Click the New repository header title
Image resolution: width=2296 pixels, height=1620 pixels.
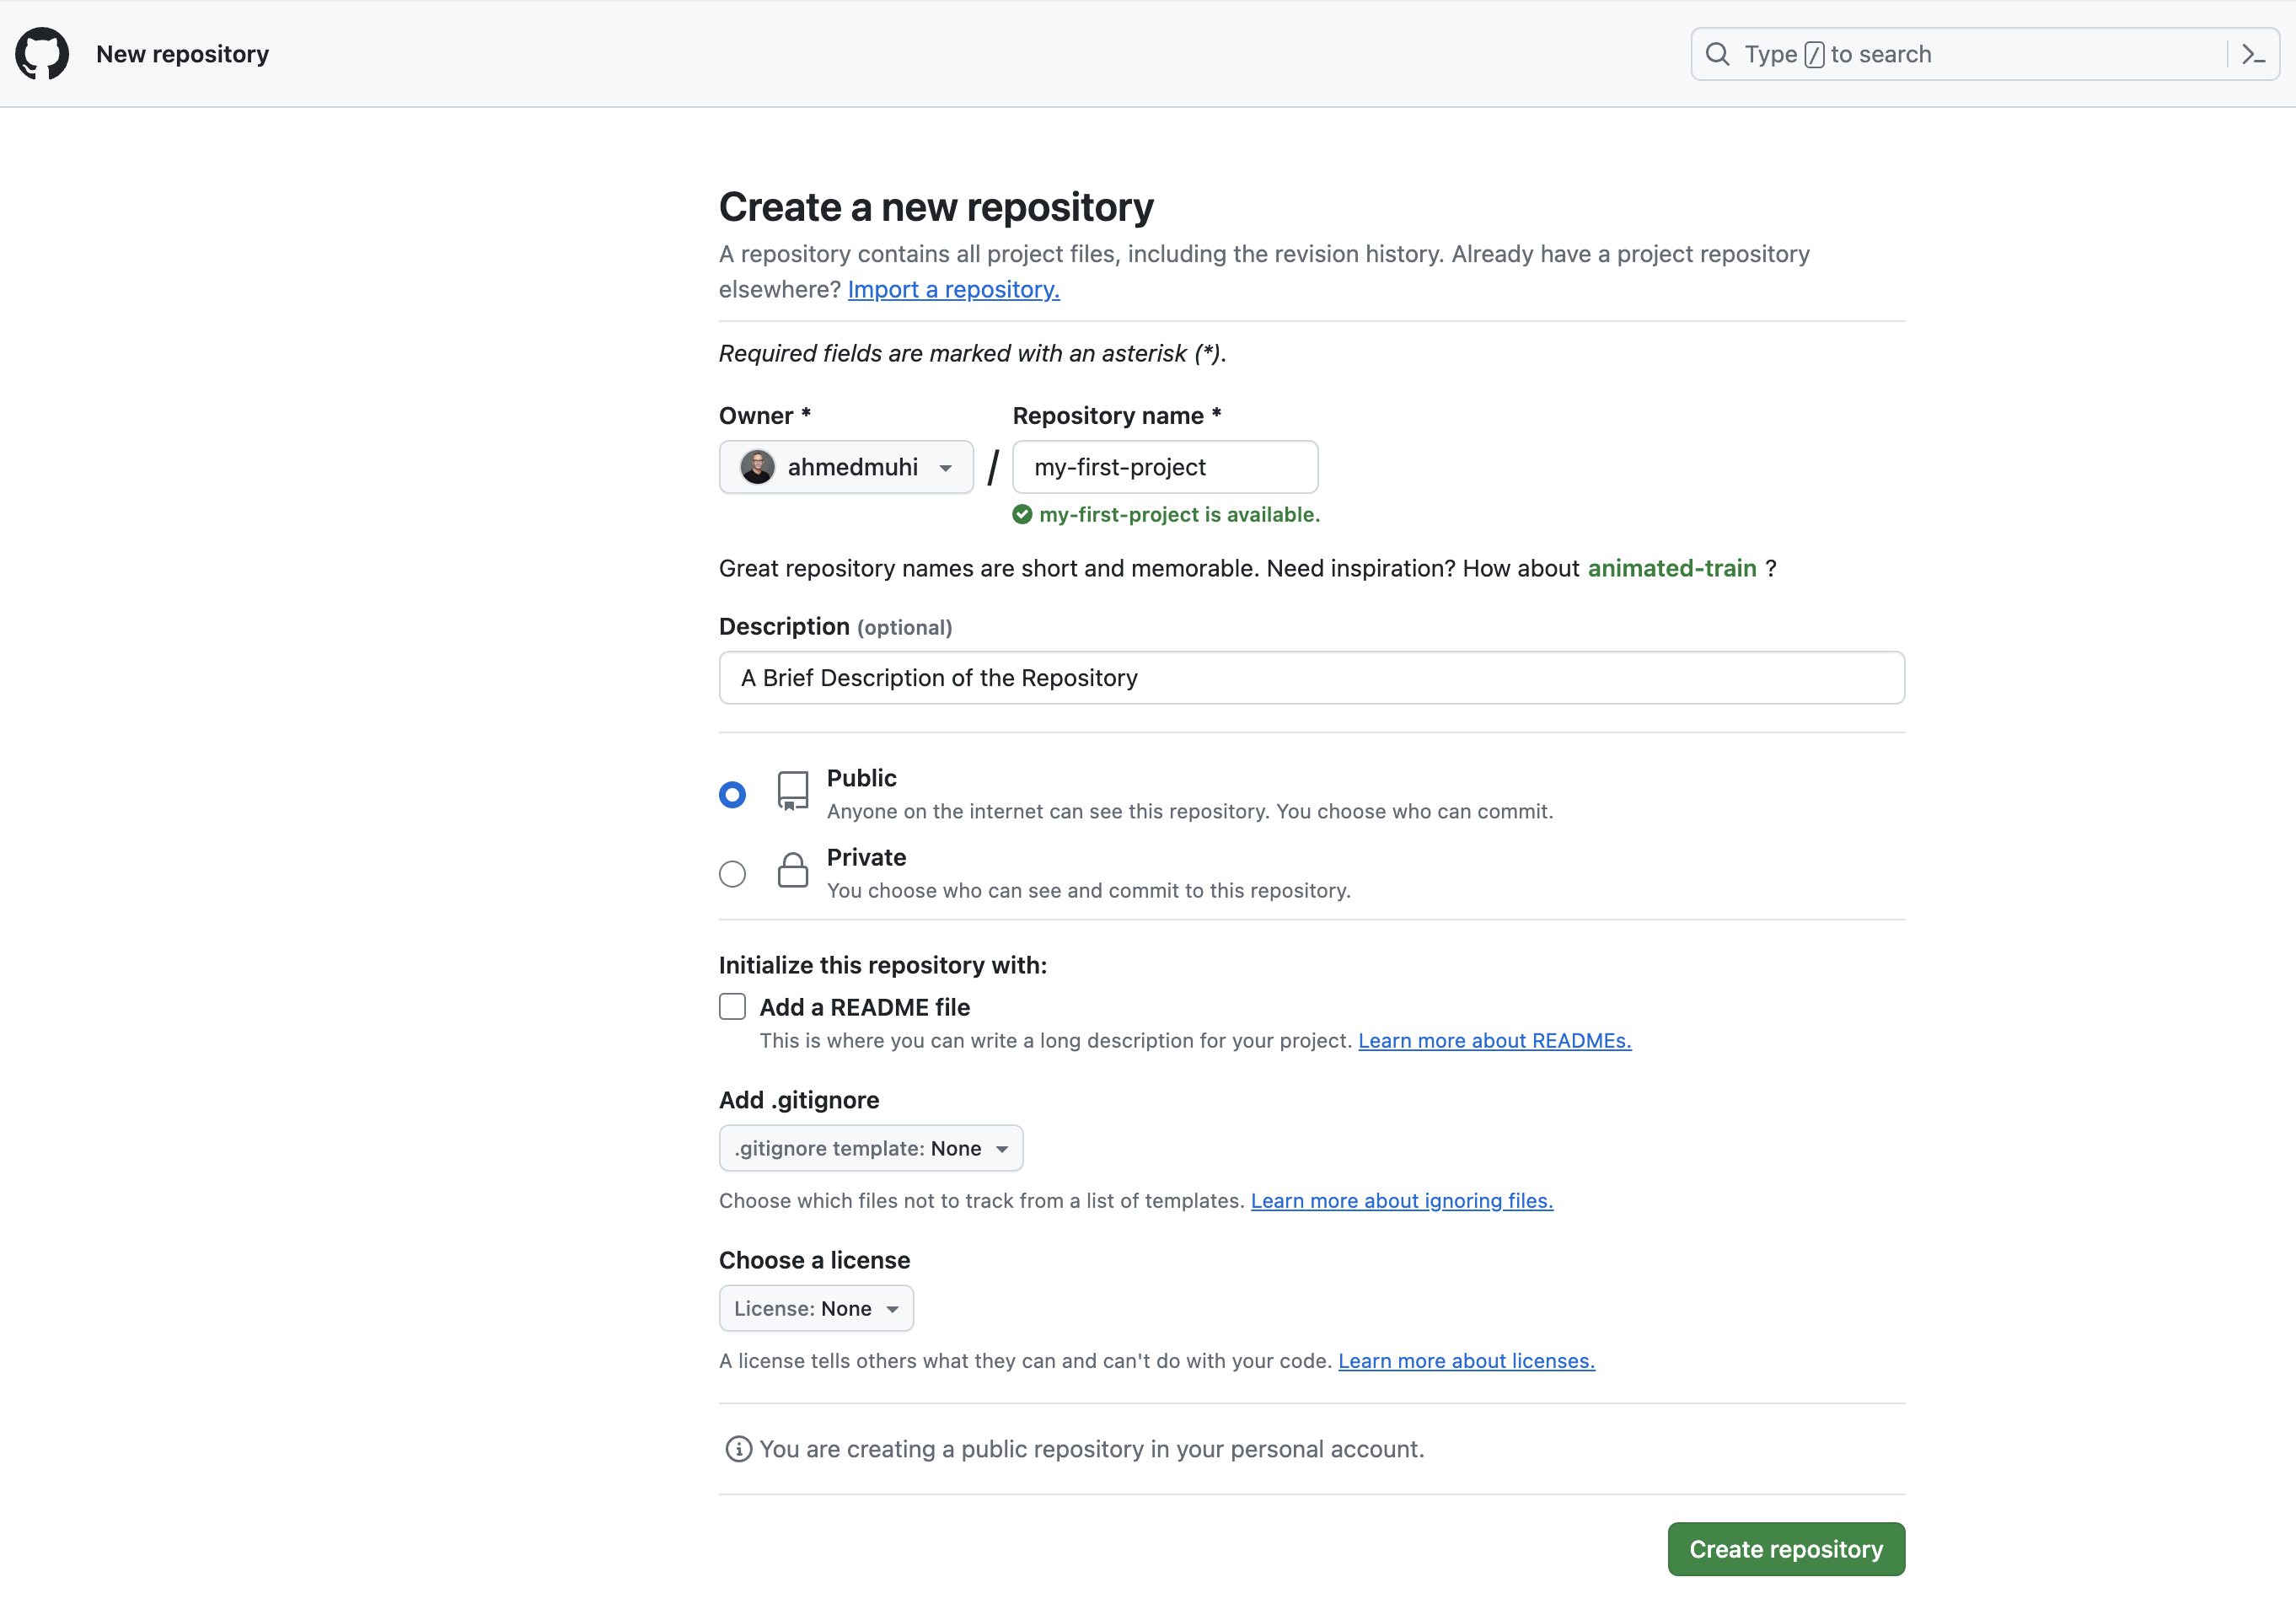tap(183, 54)
